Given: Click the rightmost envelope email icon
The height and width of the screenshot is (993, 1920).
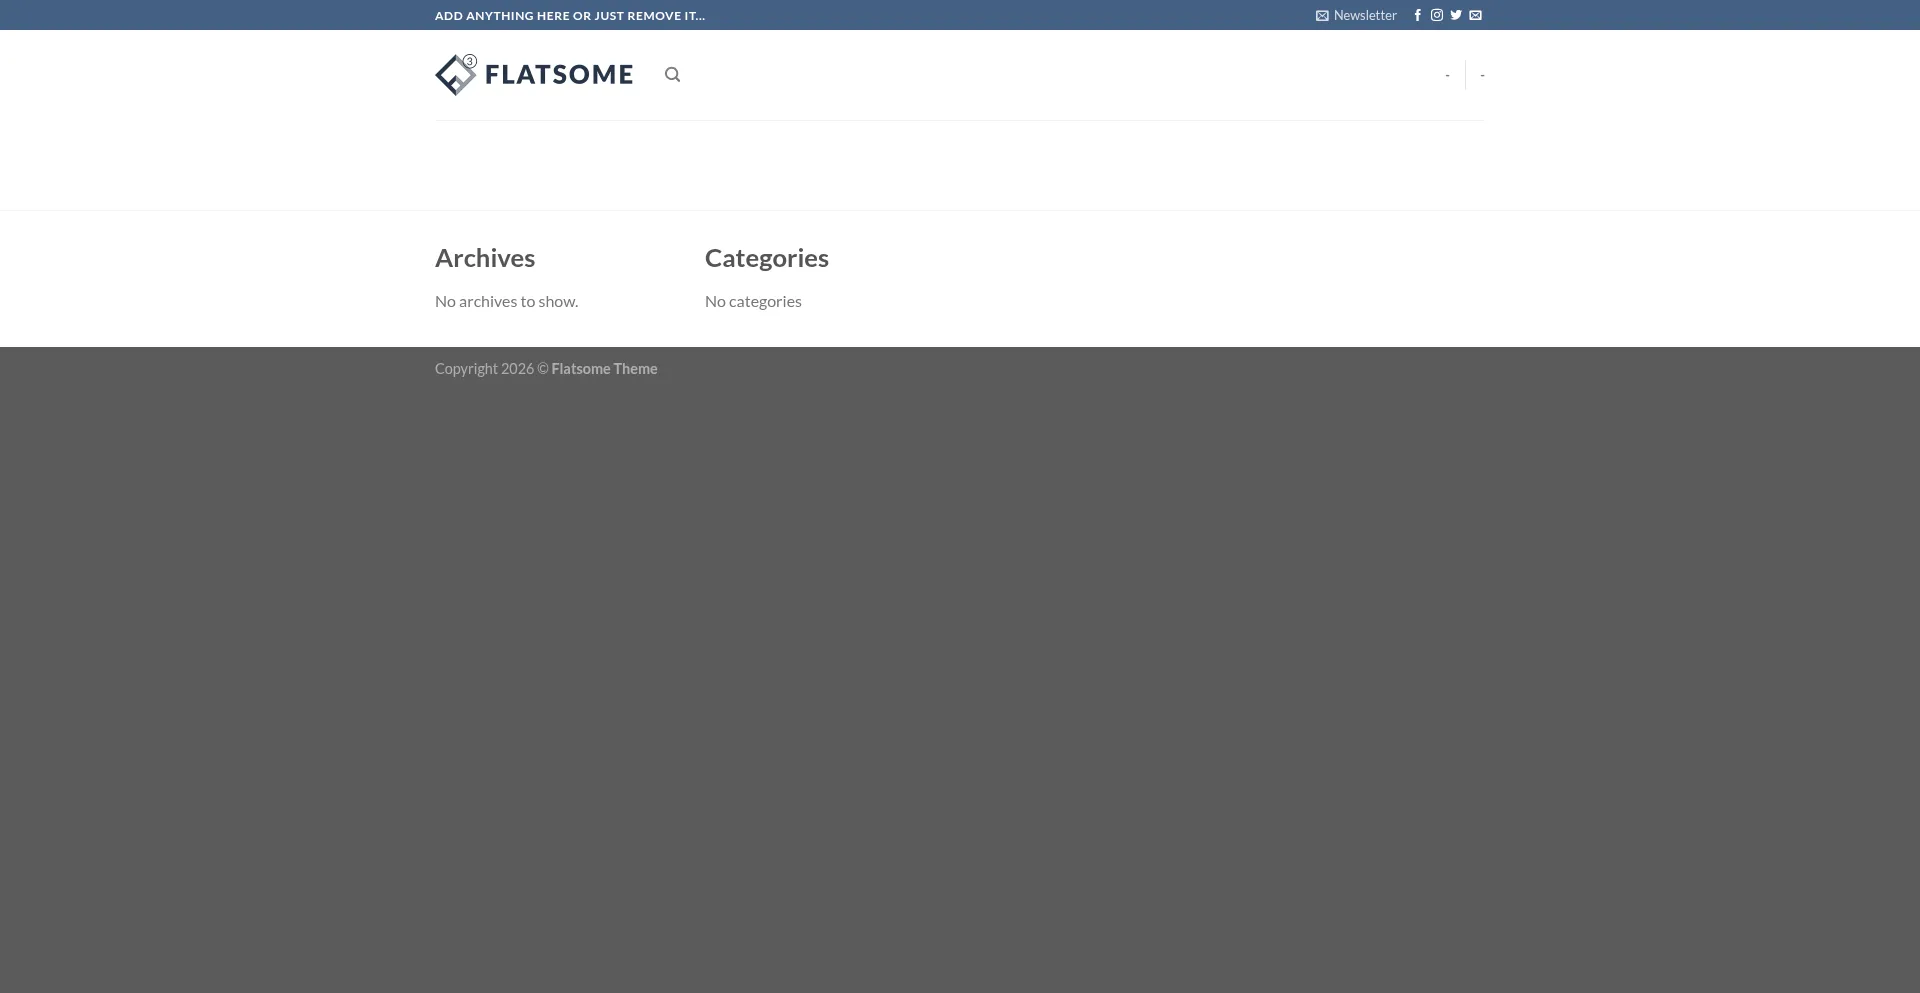Looking at the screenshot, I should (x=1475, y=15).
